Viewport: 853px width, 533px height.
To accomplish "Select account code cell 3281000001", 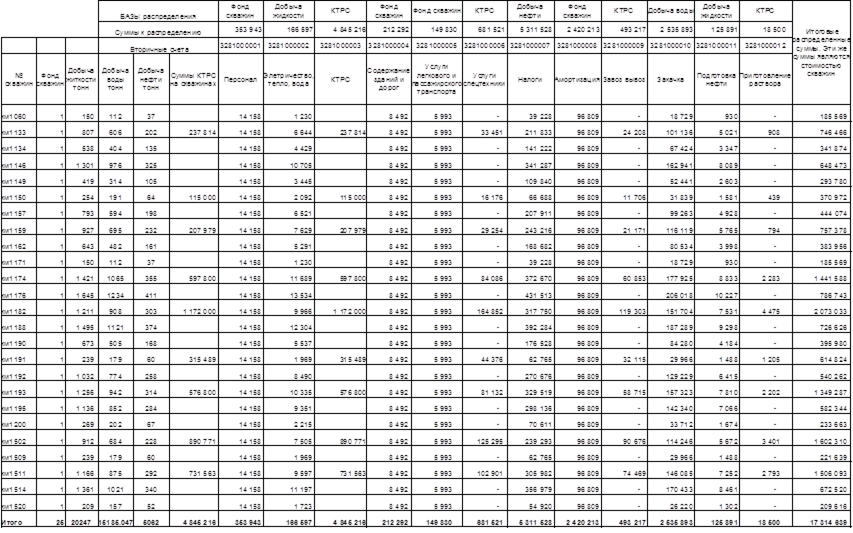I will point(240,46).
